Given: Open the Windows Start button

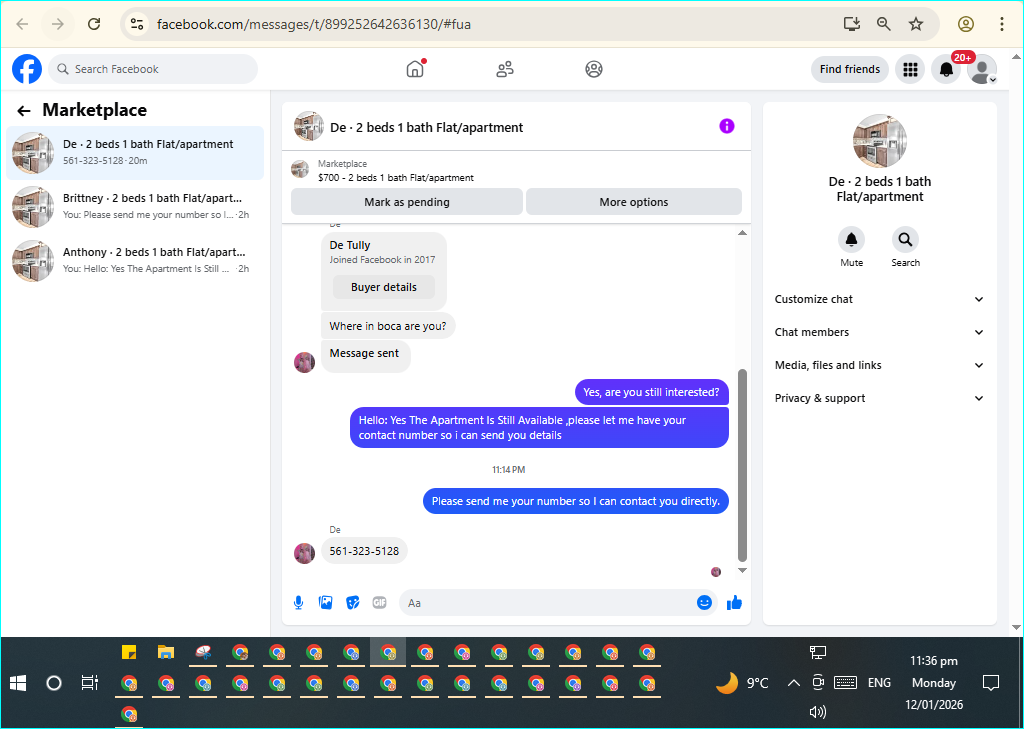Looking at the screenshot, I should (18, 683).
